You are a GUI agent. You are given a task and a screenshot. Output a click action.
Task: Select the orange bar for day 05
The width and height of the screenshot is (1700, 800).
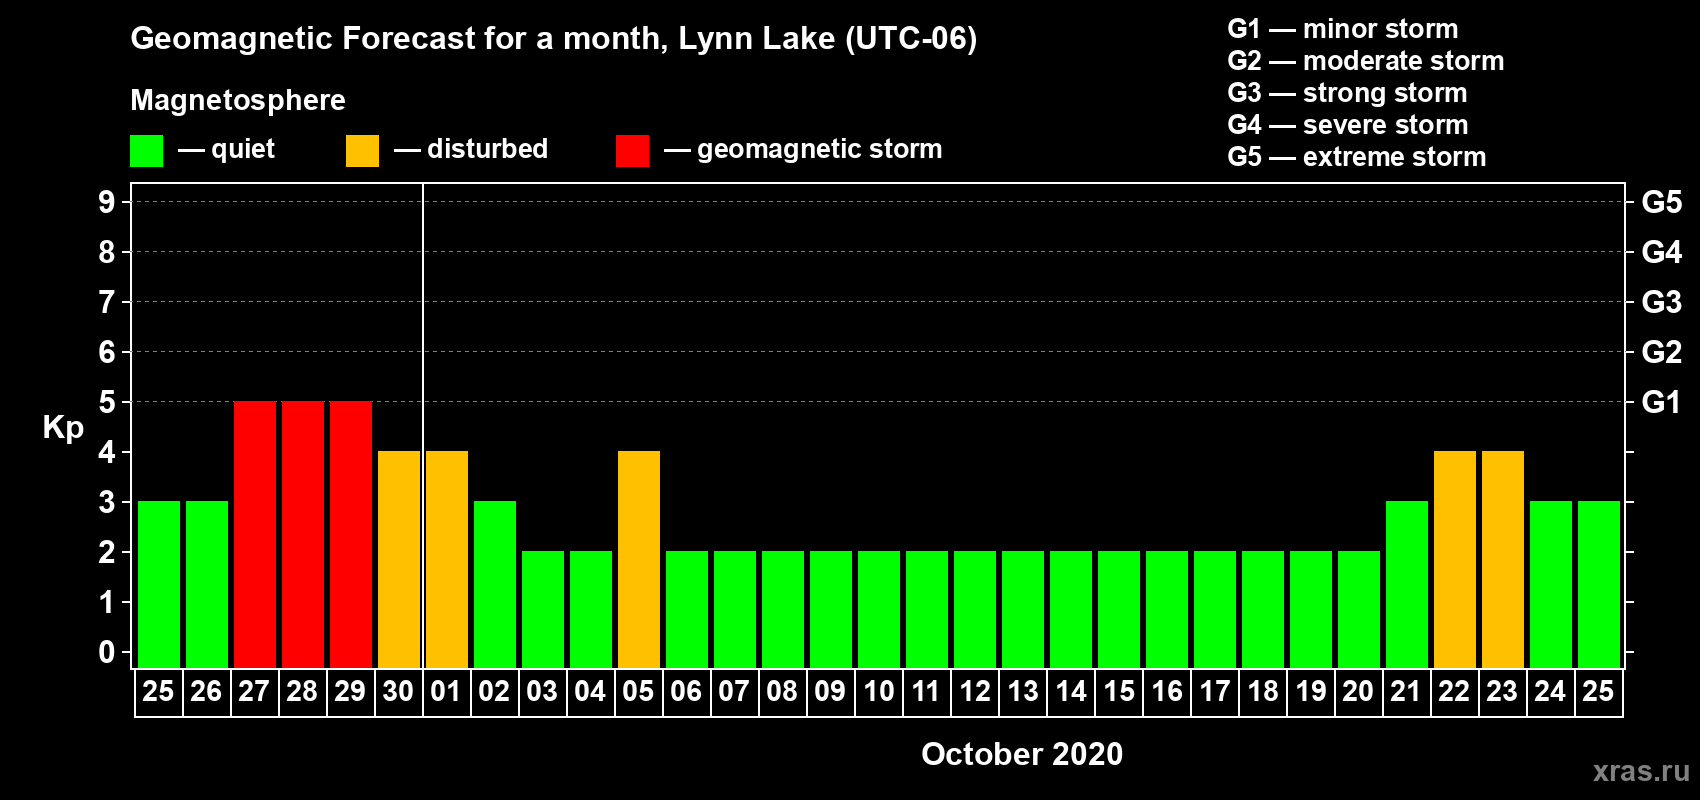click(x=639, y=560)
